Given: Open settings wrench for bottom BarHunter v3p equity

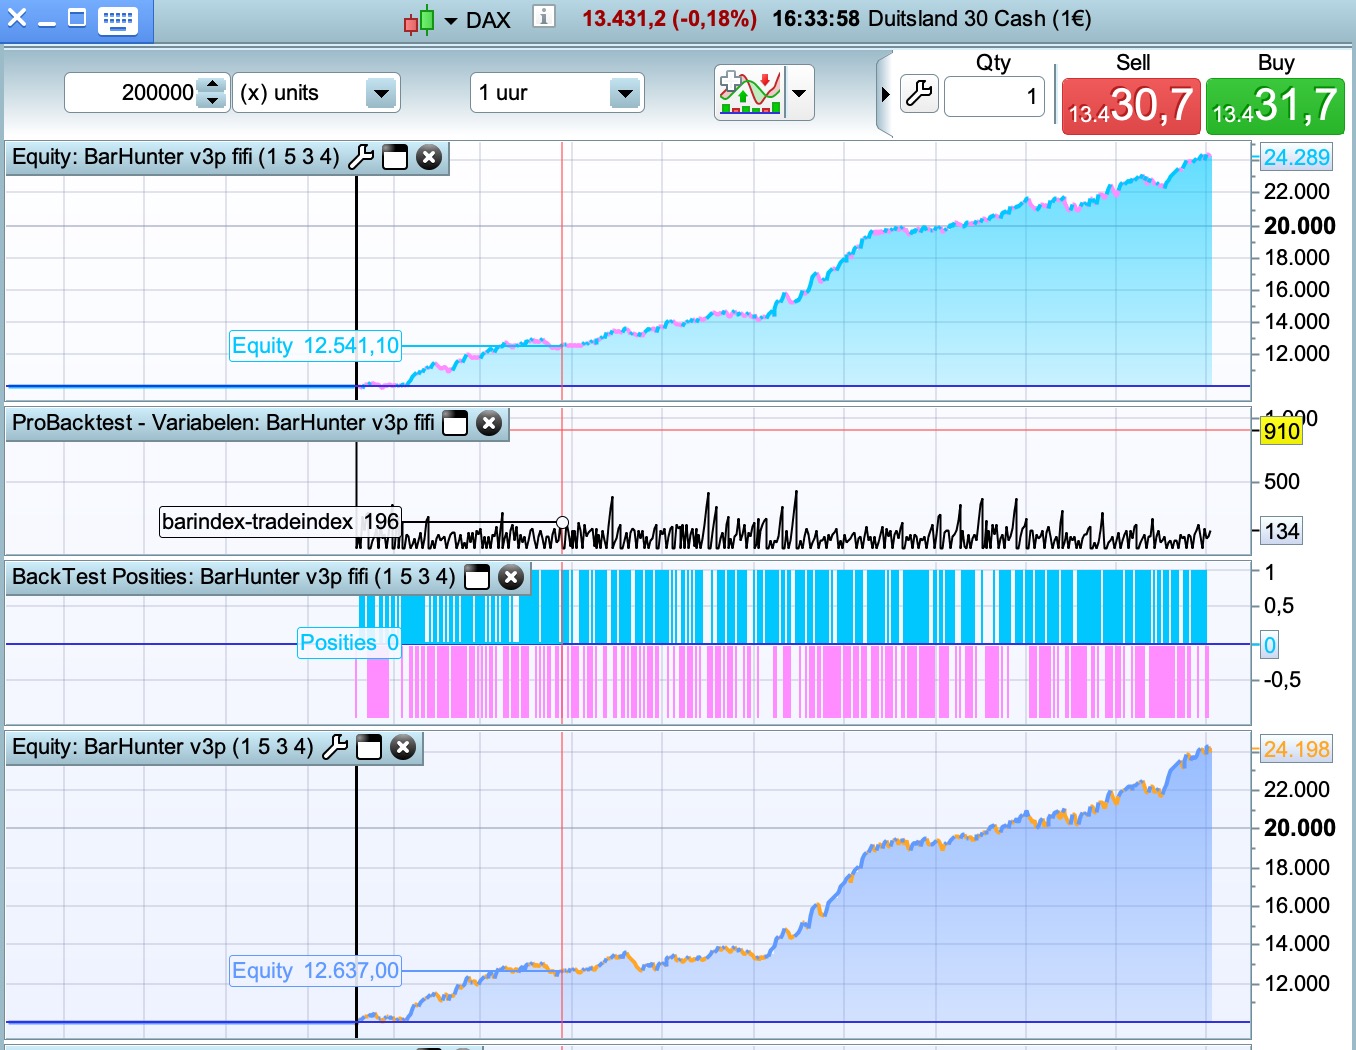Looking at the screenshot, I should pyautogui.click(x=335, y=747).
